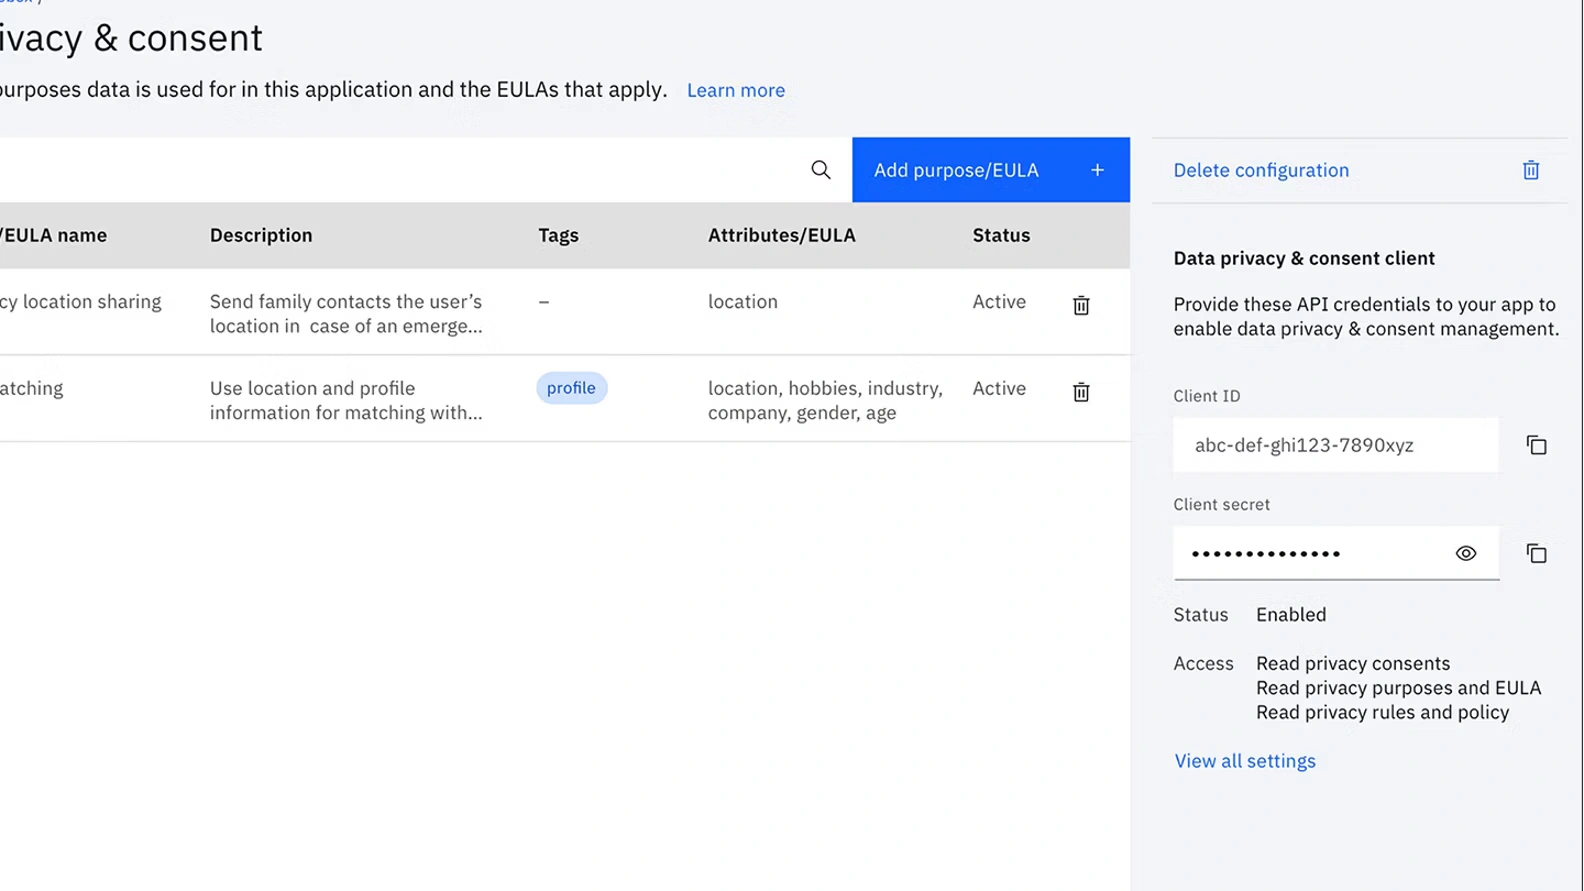Click inside the purposes search field
The width and height of the screenshot is (1584, 891).
(400, 170)
